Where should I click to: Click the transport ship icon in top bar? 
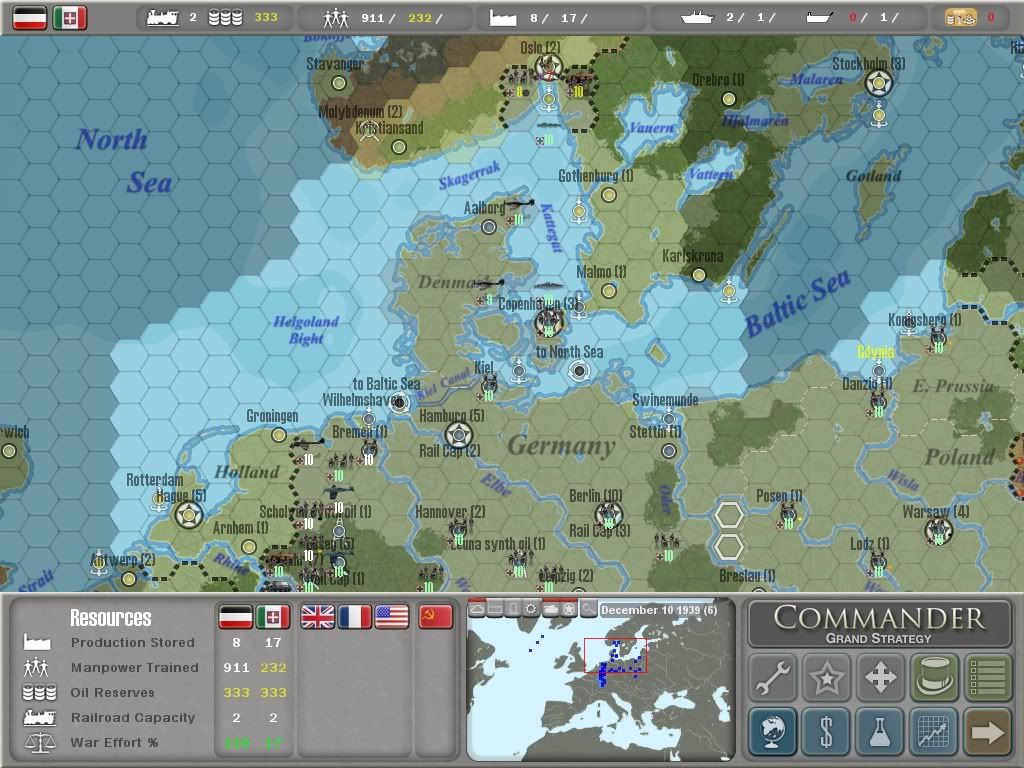click(820, 18)
